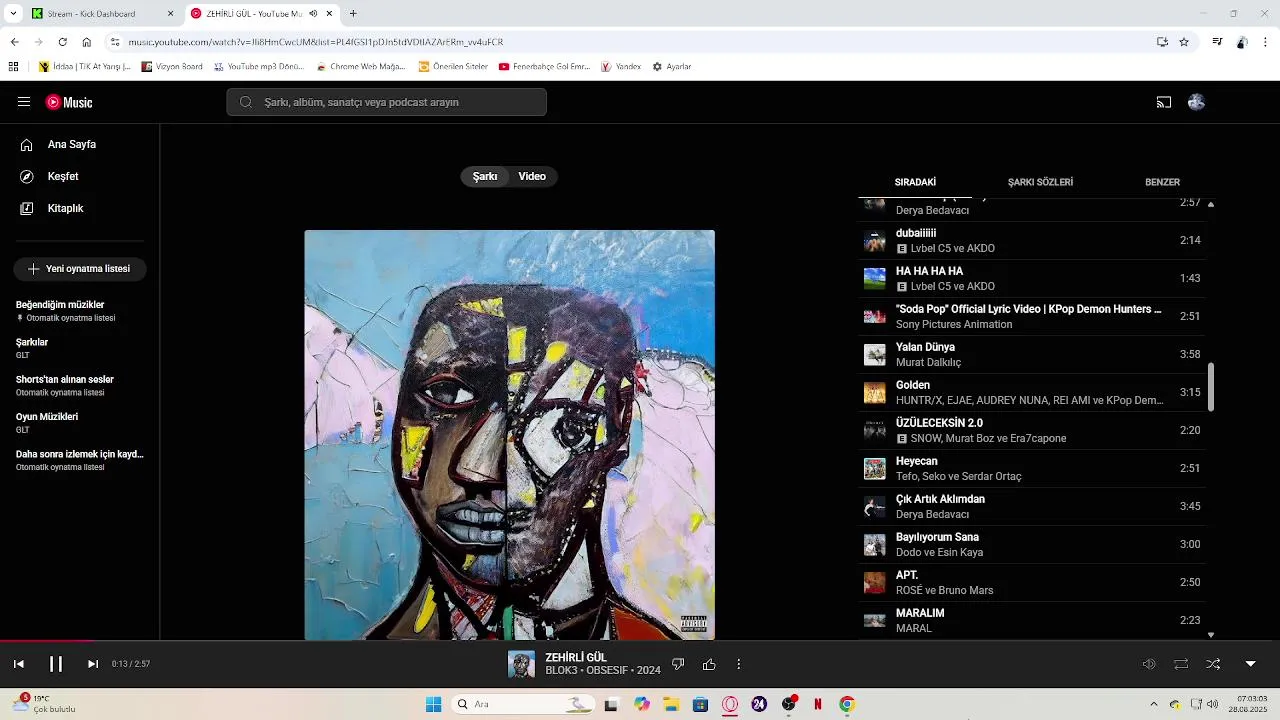Open the tab search dropdown

[x=13, y=14]
